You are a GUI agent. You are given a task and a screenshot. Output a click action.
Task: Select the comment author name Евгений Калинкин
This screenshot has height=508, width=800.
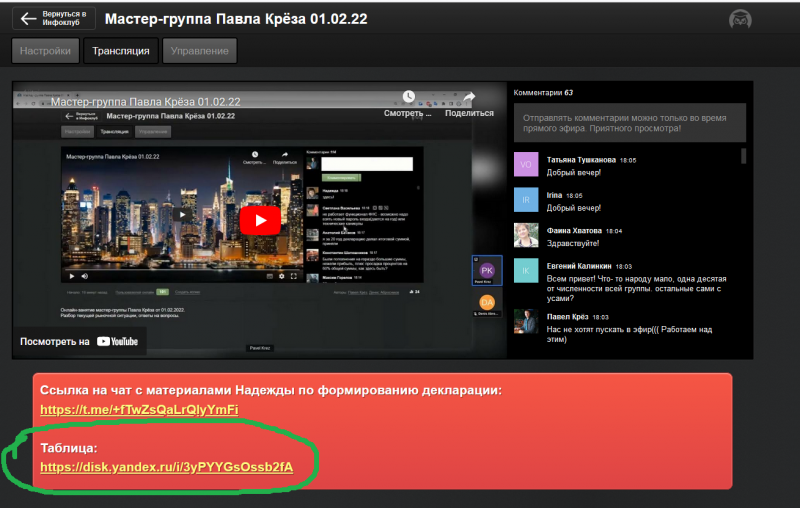click(x=579, y=266)
